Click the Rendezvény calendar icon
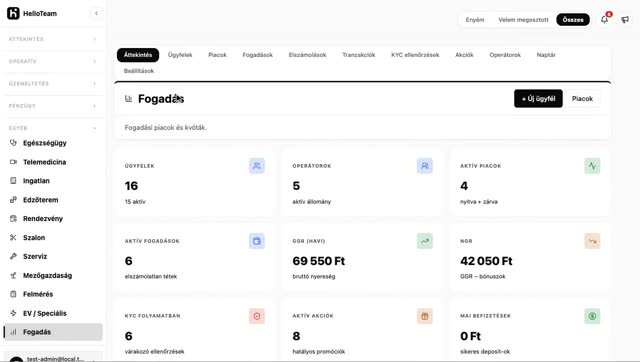Viewport: 640px width, 362px height. (x=13, y=218)
